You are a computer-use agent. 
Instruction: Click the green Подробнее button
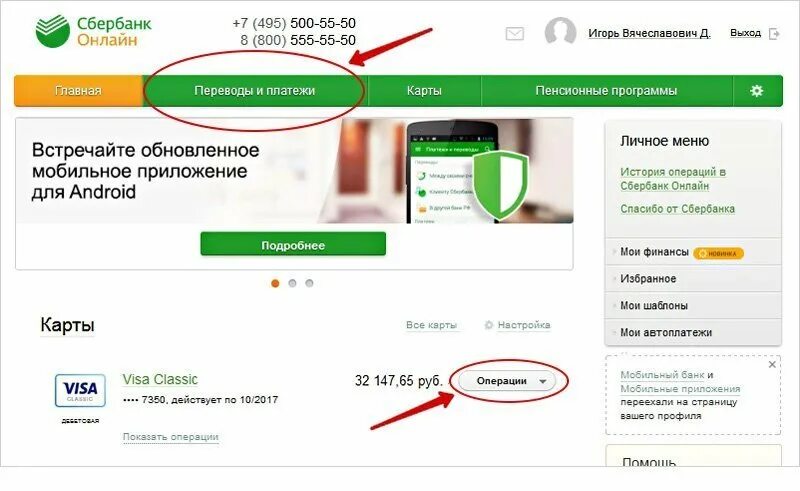click(x=293, y=244)
